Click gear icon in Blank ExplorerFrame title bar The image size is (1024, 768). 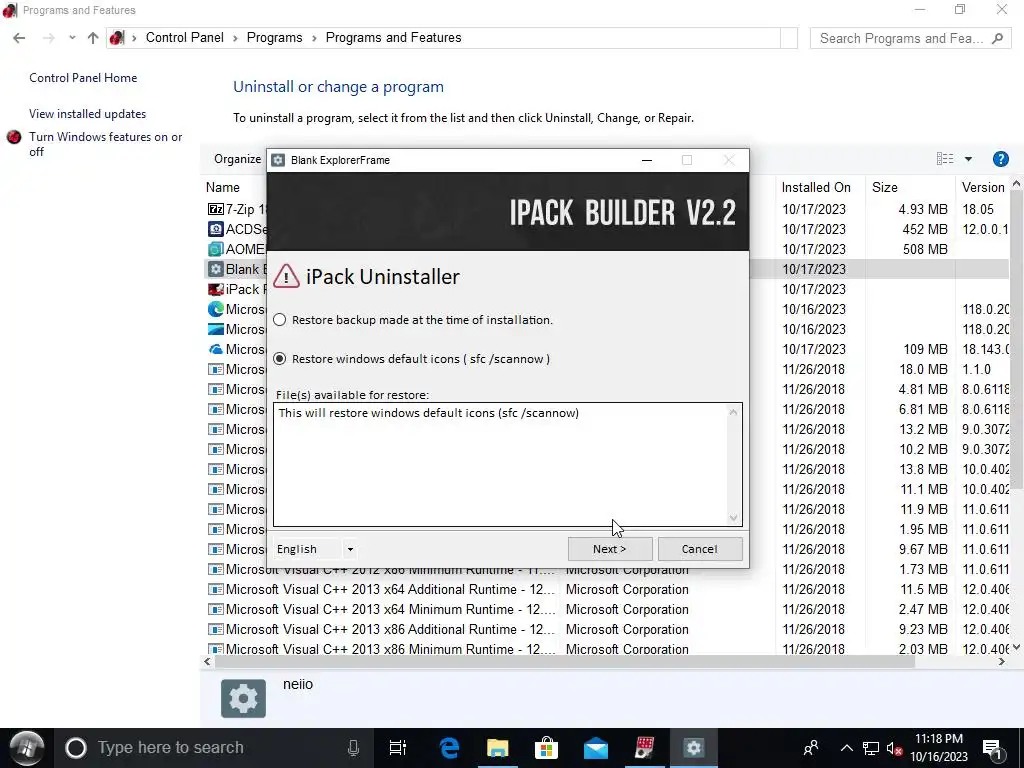[x=278, y=160]
